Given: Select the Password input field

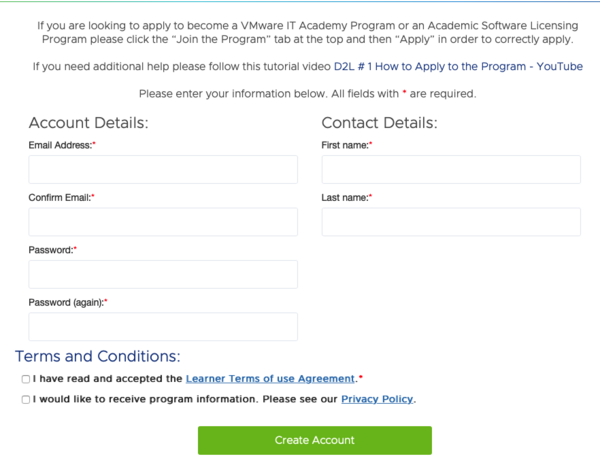Looking at the screenshot, I should [x=163, y=274].
